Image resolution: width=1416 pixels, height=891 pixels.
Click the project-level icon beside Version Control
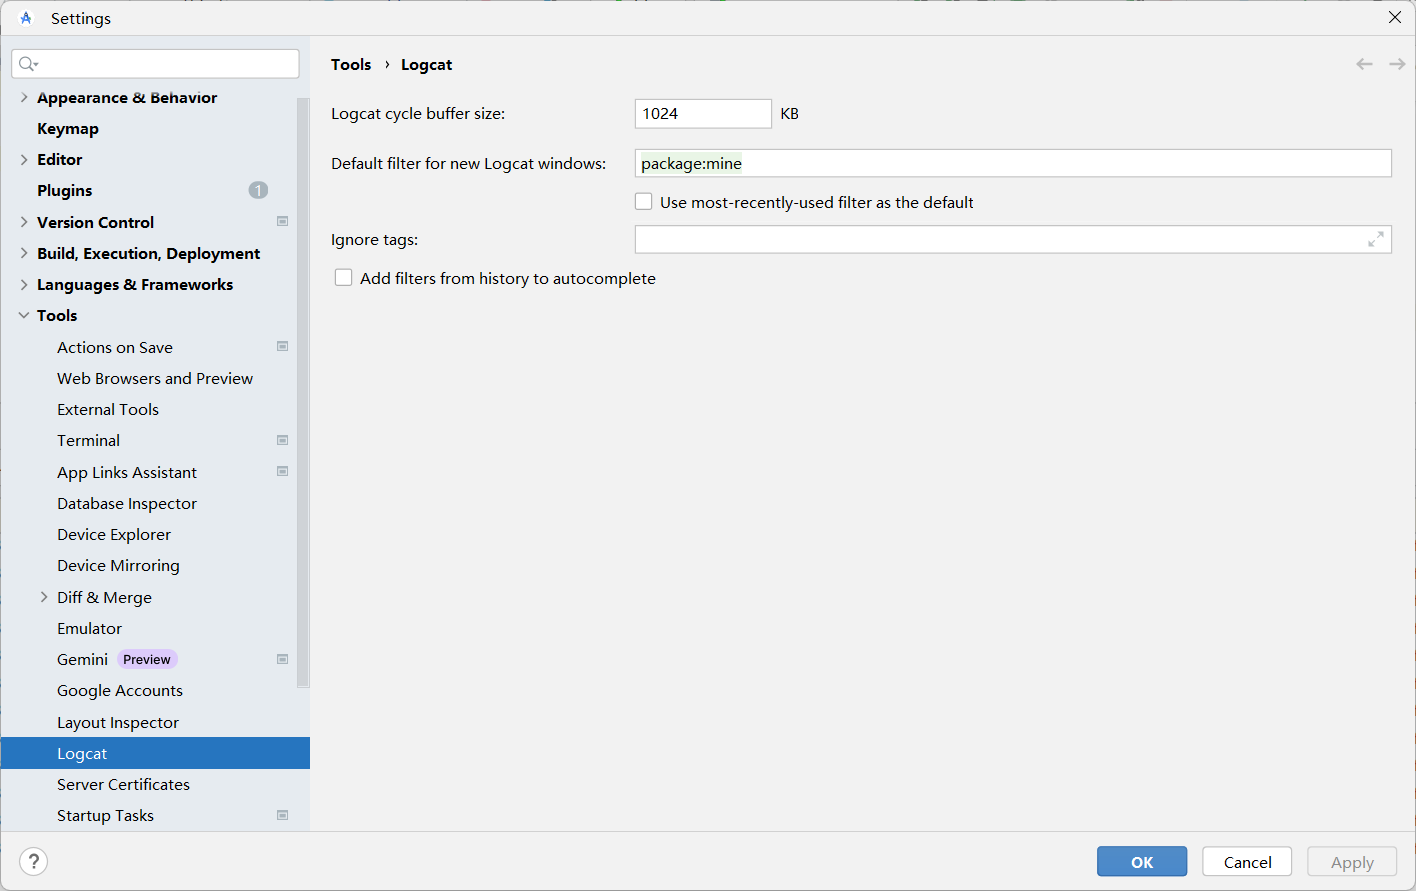pyautogui.click(x=282, y=222)
